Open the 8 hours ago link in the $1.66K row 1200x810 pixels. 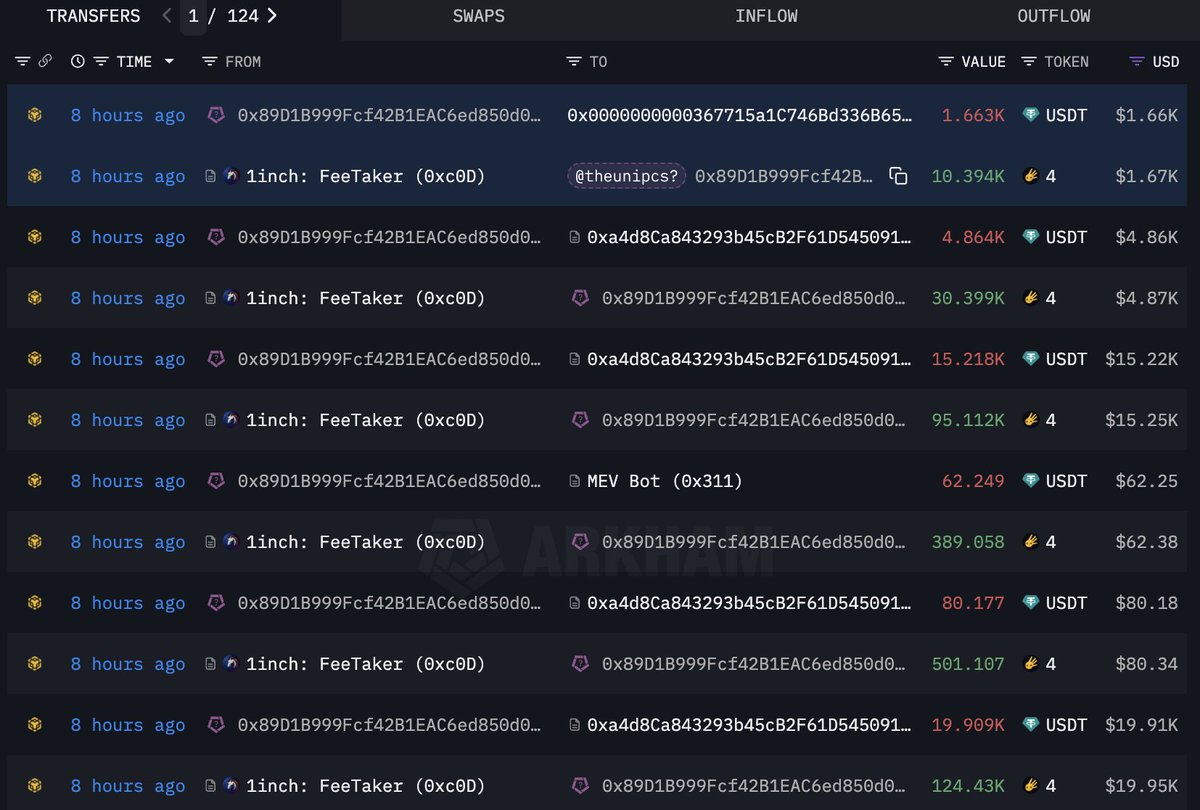tap(127, 115)
